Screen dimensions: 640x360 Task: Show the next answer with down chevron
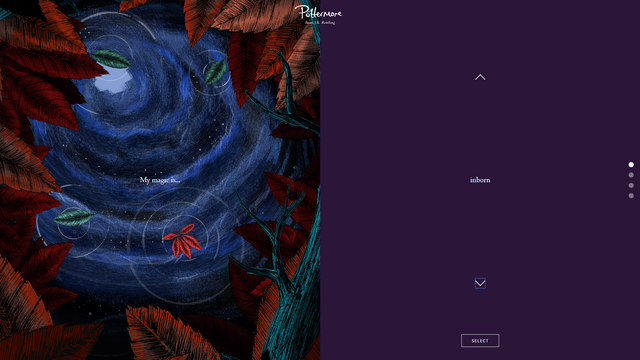point(480,283)
